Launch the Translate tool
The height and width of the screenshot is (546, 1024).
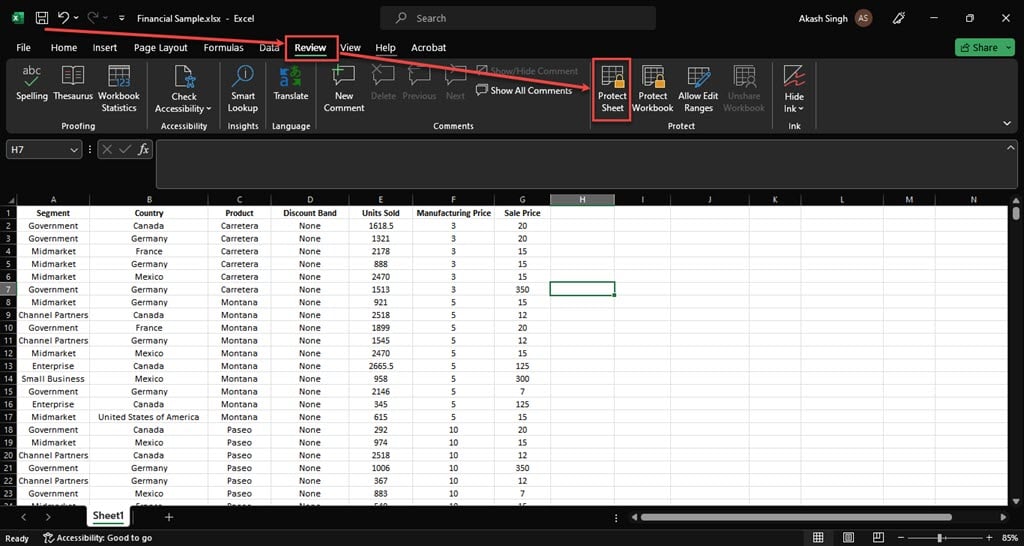pos(291,84)
